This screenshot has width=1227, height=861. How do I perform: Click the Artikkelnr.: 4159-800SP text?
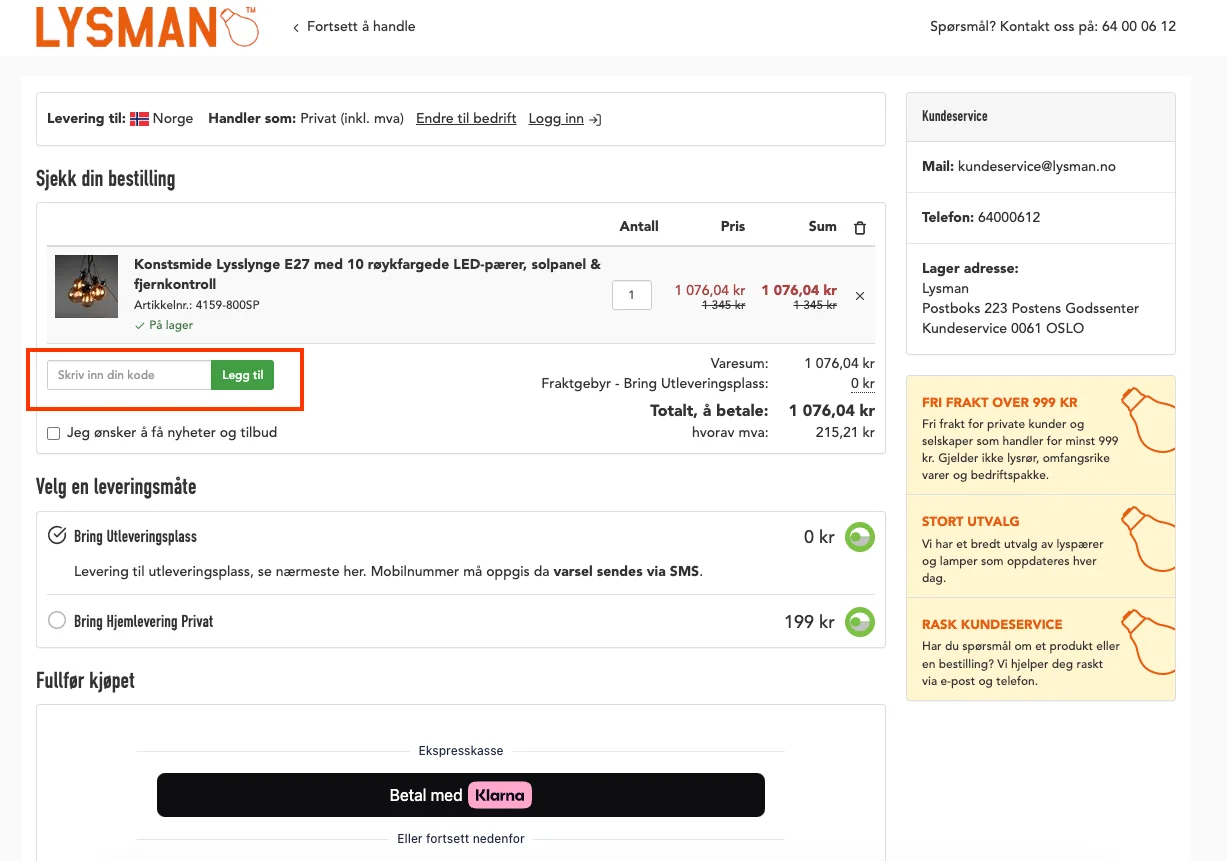click(x=197, y=304)
